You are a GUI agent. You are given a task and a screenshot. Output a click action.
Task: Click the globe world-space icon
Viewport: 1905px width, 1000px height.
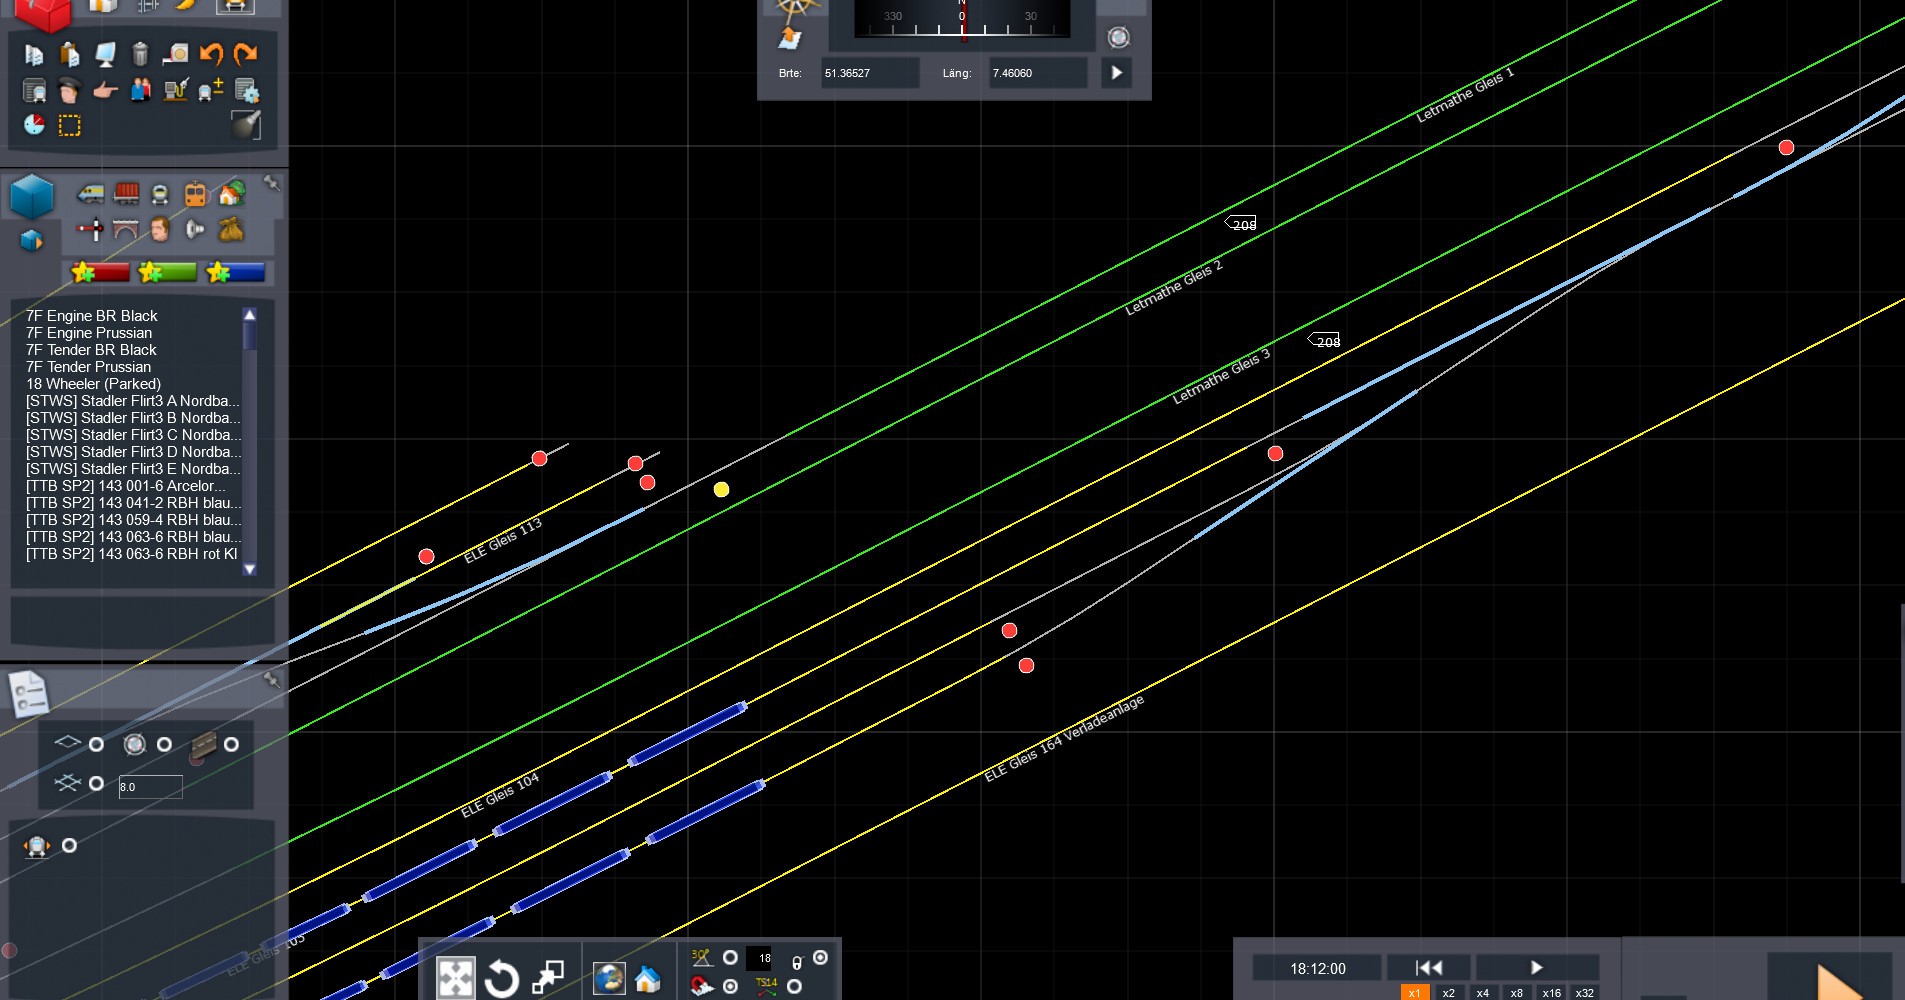[609, 978]
